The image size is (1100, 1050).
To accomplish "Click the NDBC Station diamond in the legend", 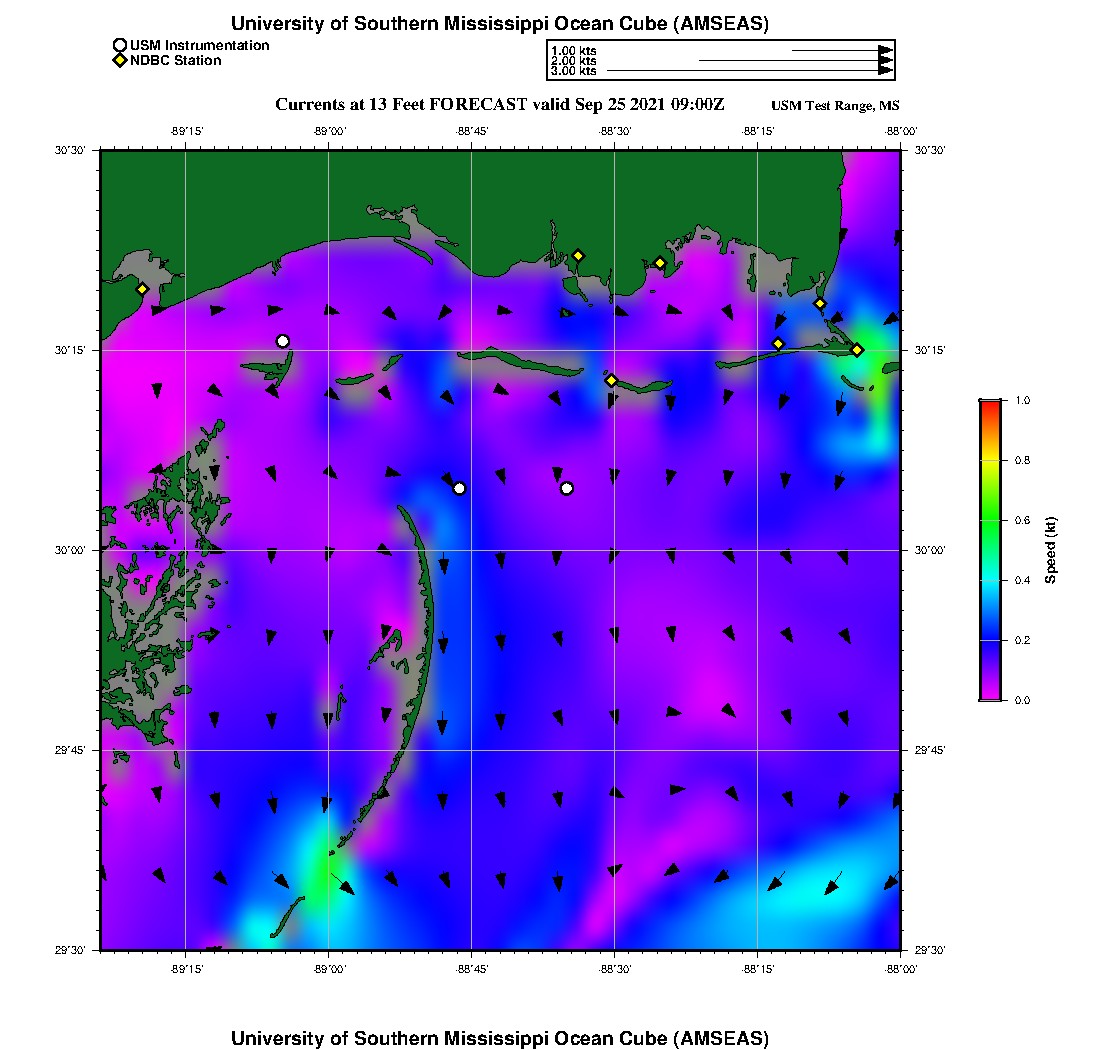I will pos(120,60).
